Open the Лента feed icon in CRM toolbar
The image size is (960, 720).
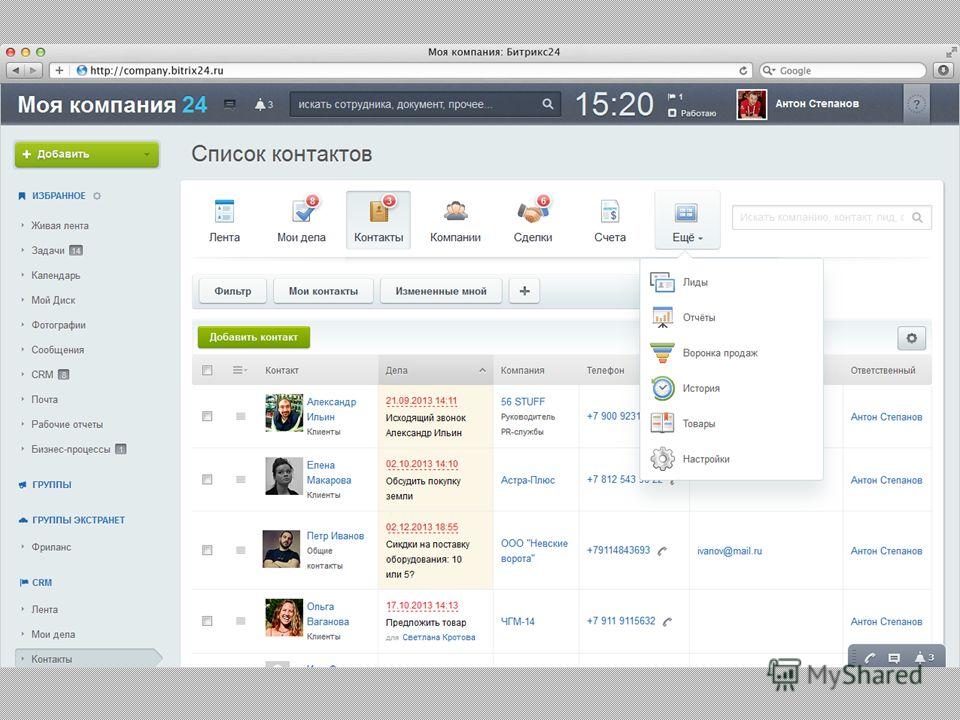[224, 220]
